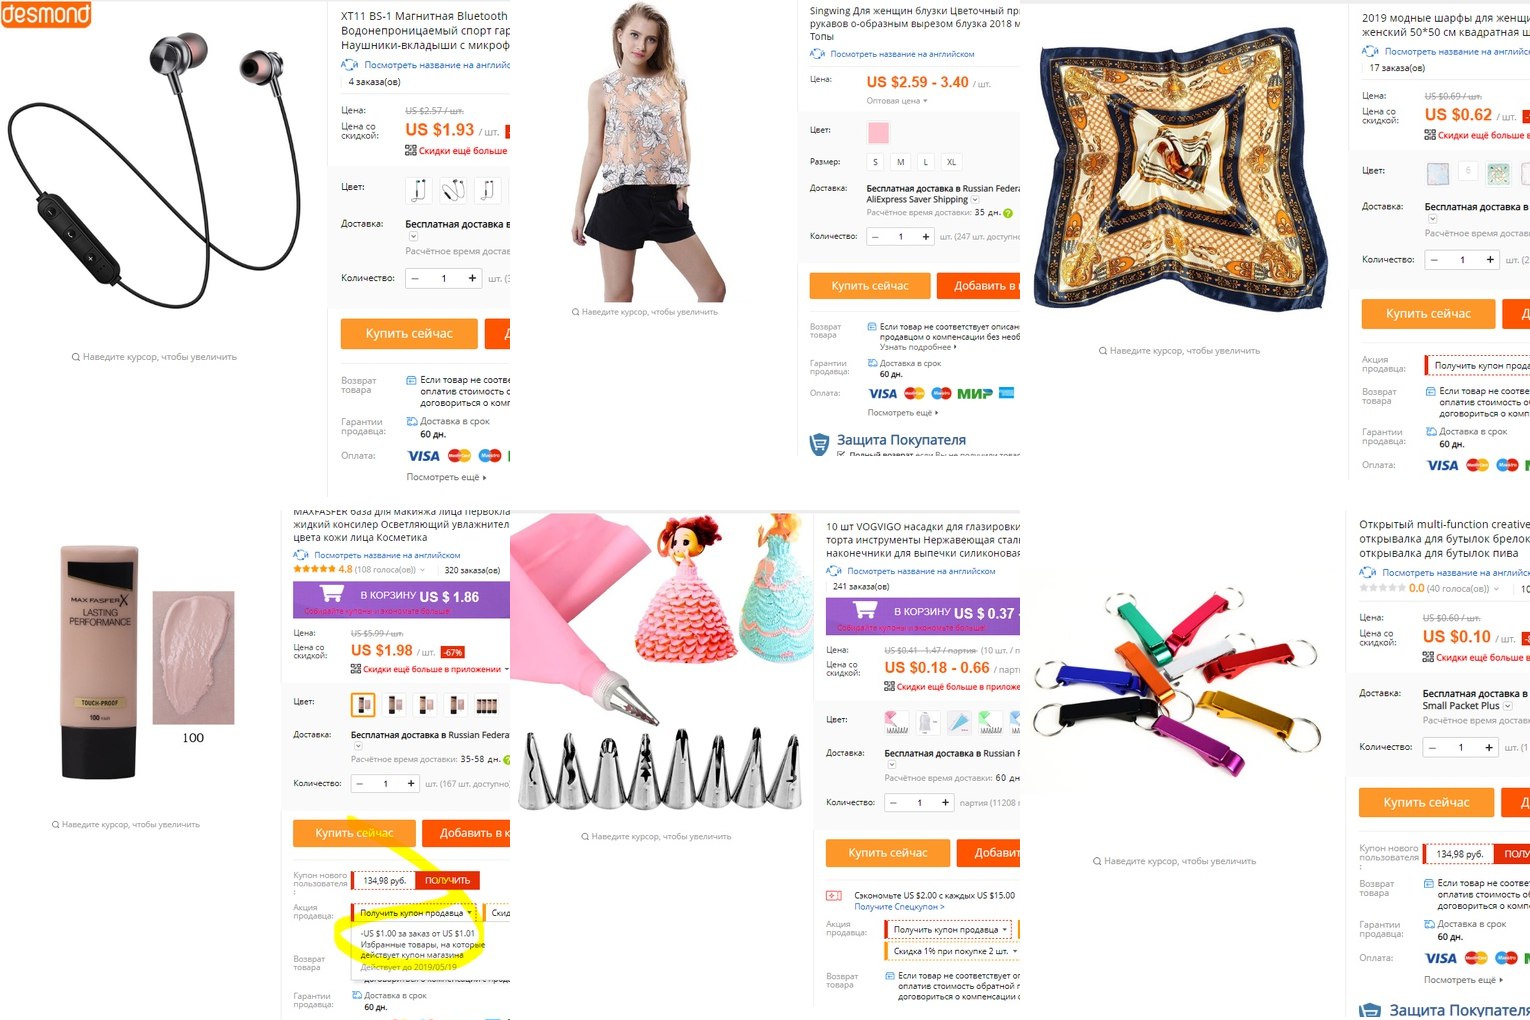1530x1020 pixels.
Task: Expand the AliExpress Saver Shipping dropdown
Action: click(x=975, y=200)
